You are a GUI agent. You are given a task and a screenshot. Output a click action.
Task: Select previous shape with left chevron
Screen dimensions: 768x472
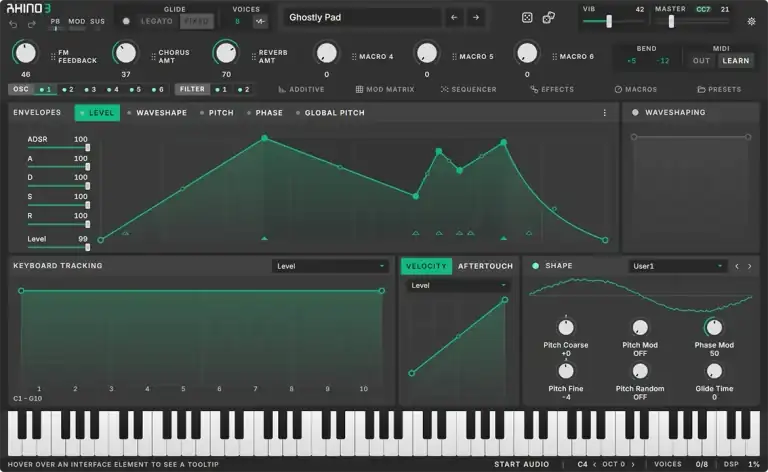tap(737, 266)
